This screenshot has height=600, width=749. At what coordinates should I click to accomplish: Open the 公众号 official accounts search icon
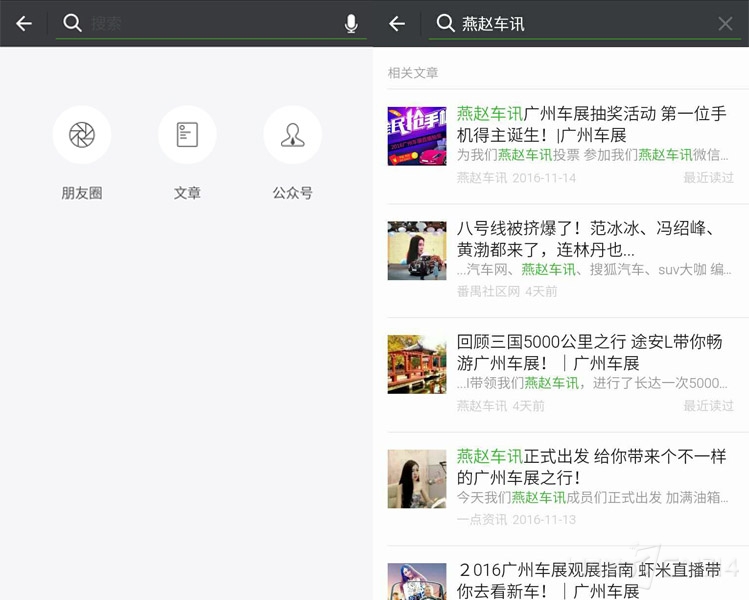tap(292, 135)
